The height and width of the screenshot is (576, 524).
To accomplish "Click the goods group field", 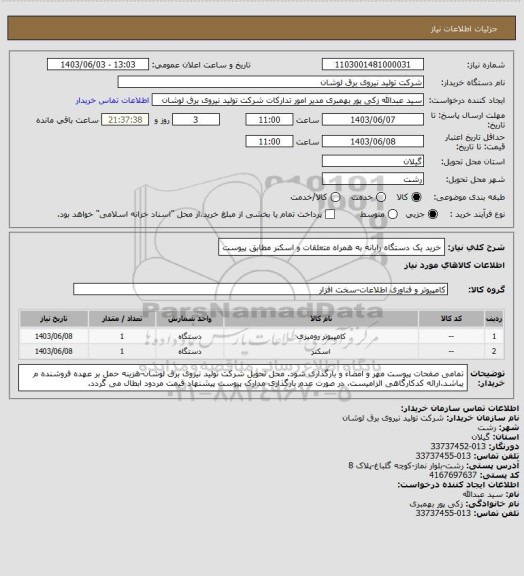I will [260, 289].
